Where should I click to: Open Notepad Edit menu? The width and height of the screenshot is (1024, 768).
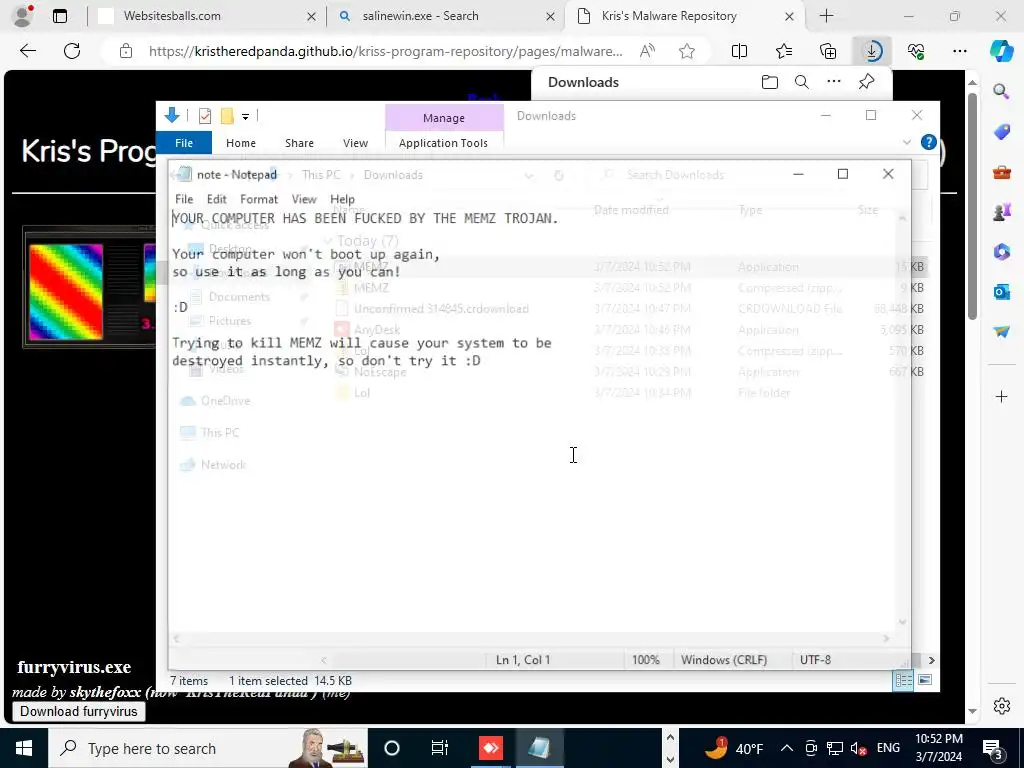coord(216,199)
